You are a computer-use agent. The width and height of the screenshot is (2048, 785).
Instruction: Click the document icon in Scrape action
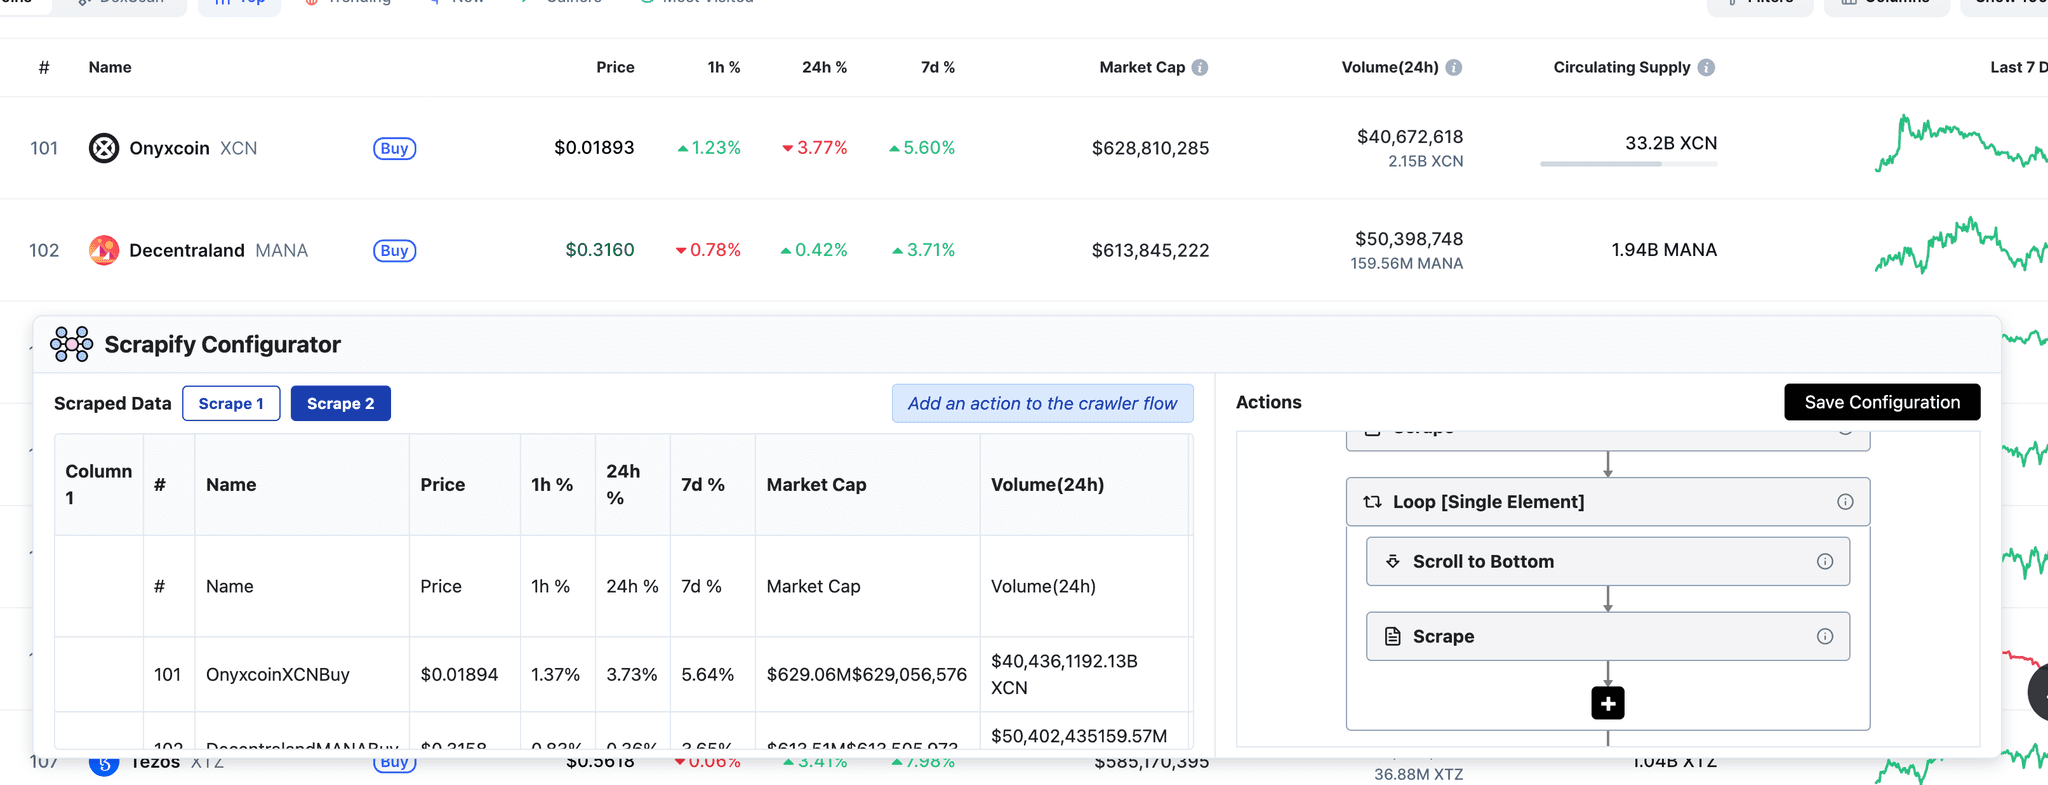point(1392,637)
